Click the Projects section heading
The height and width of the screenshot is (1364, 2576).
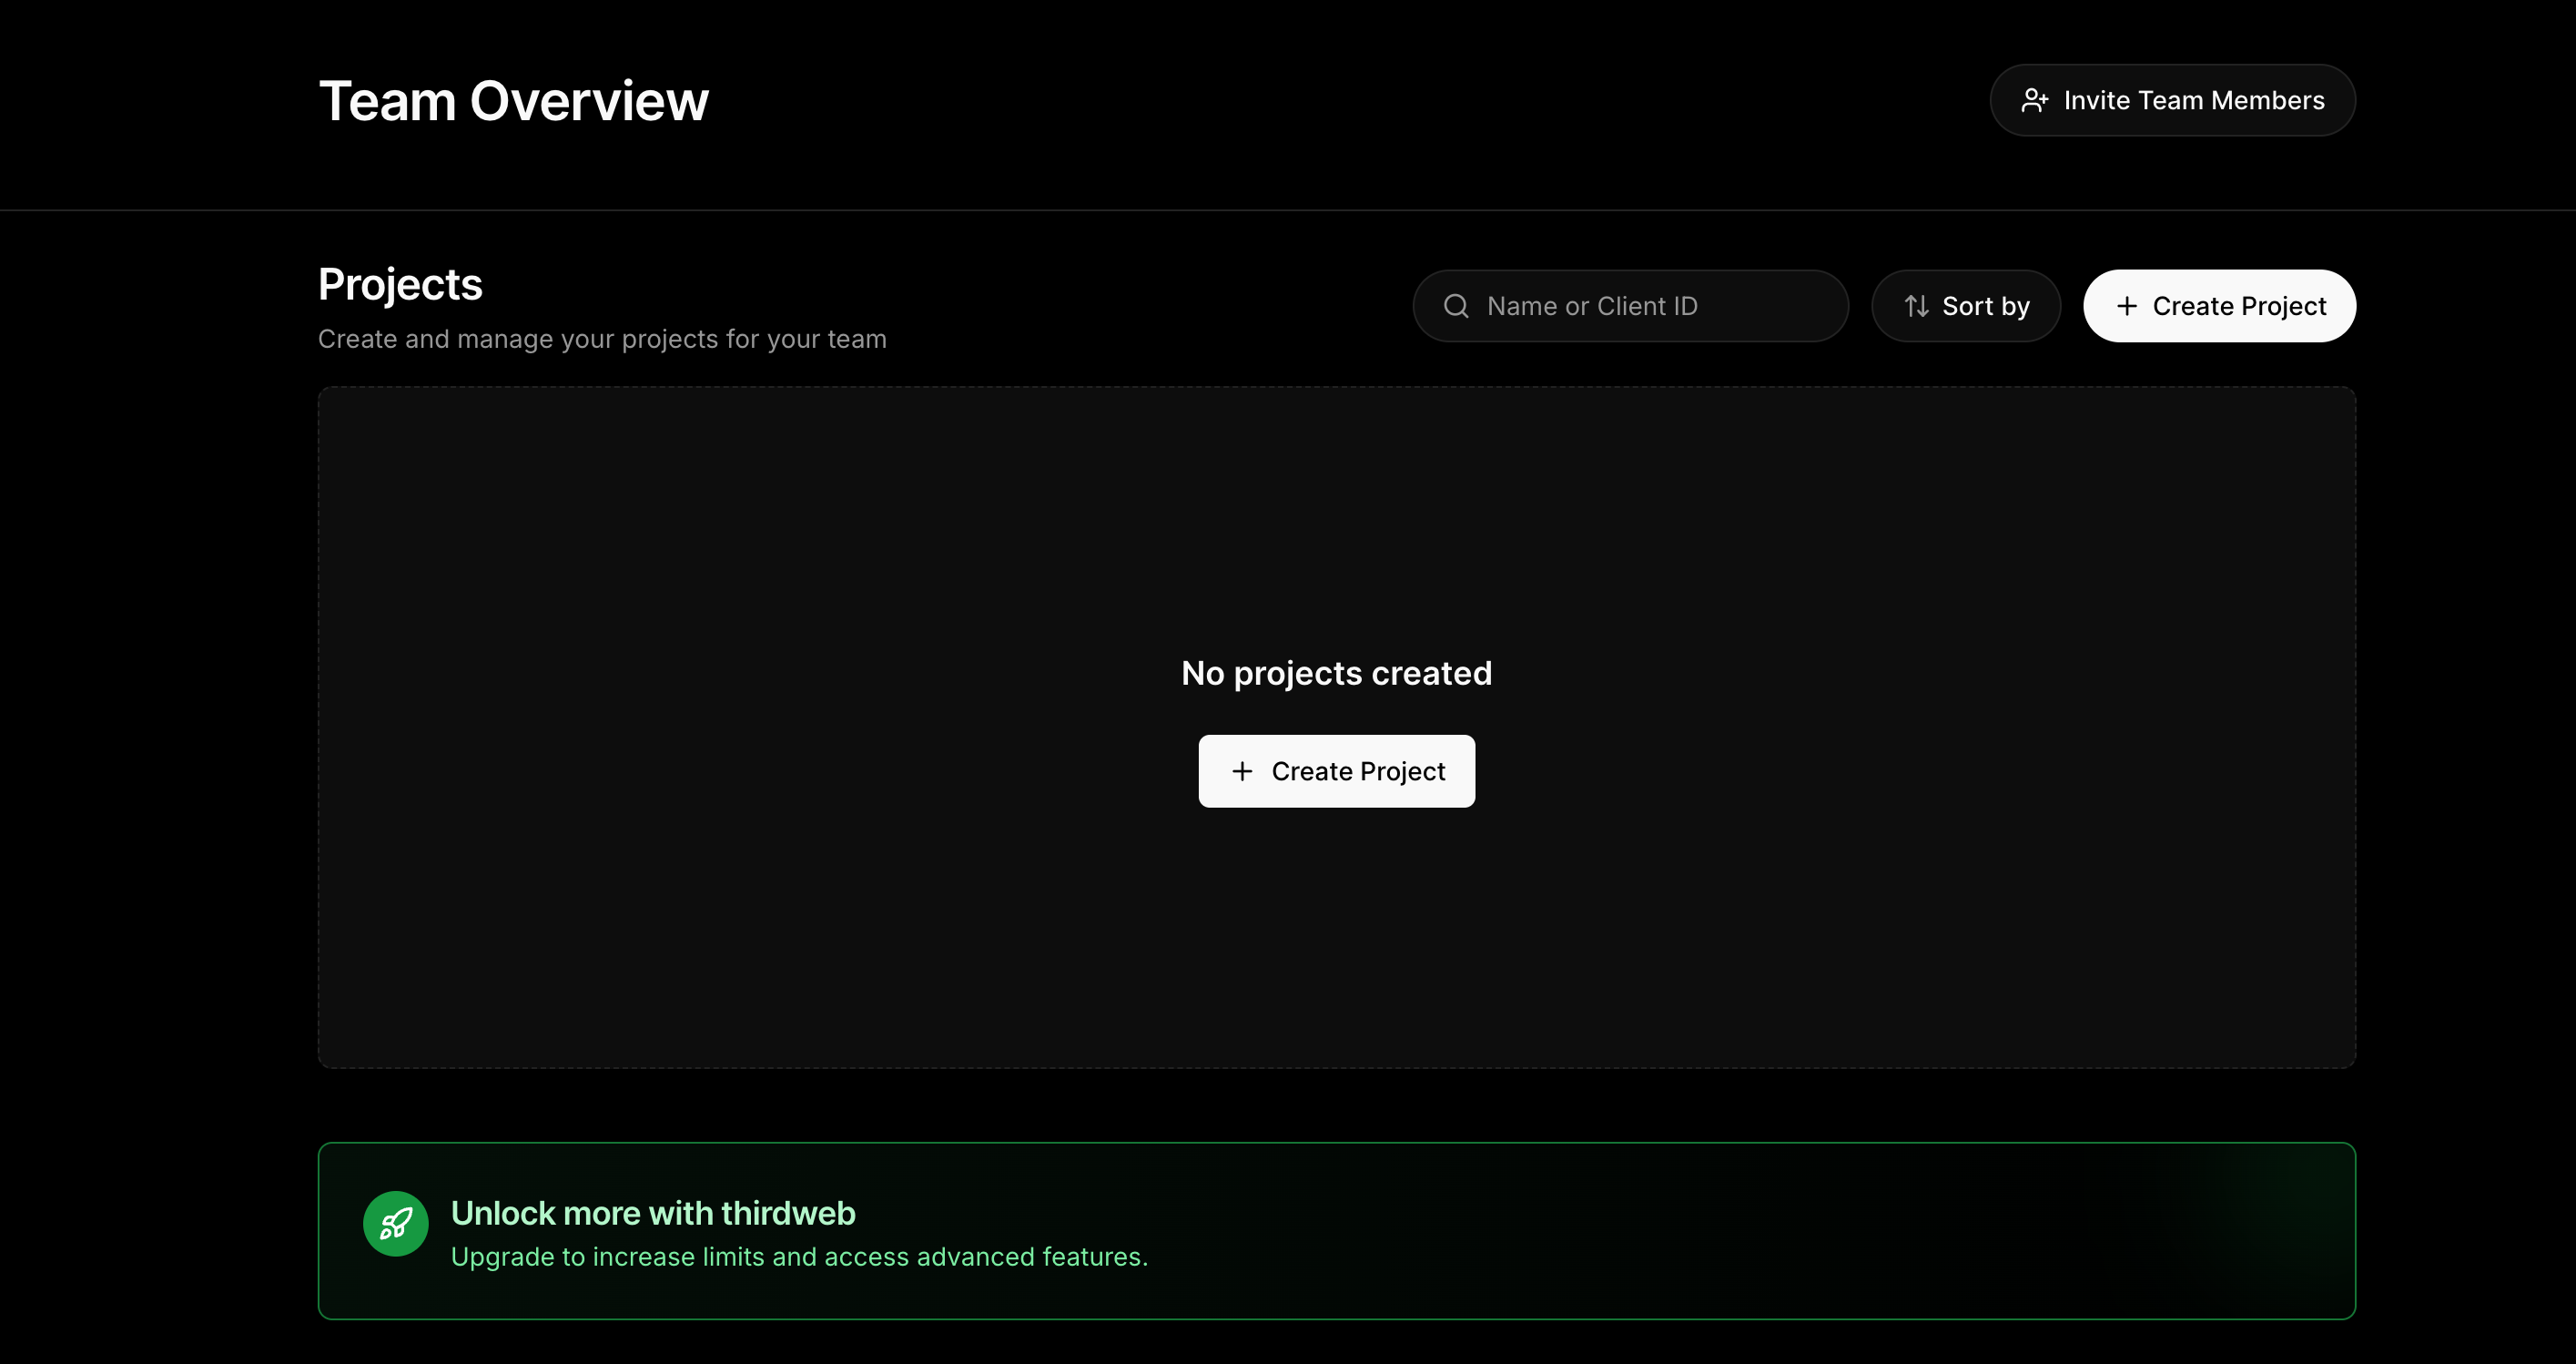pyautogui.click(x=399, y=284)
